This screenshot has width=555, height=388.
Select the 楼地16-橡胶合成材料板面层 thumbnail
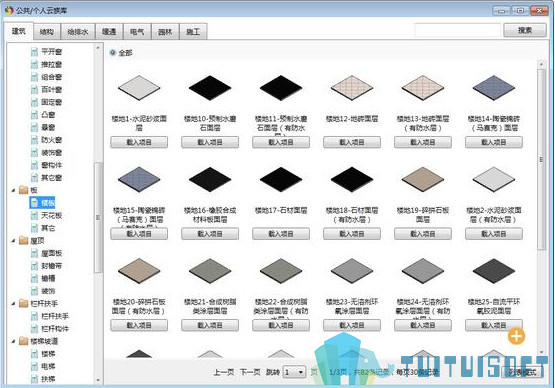210,179
